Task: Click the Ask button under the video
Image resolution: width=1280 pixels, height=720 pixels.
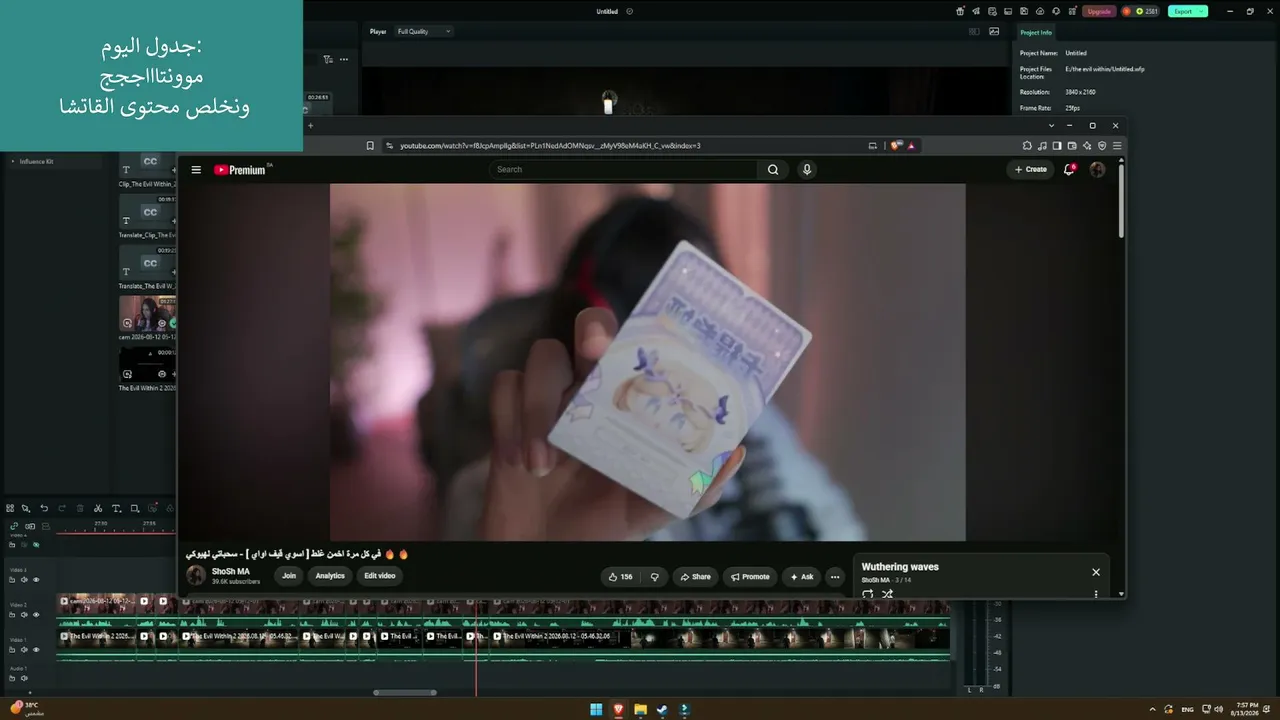Action: point(802,577)
